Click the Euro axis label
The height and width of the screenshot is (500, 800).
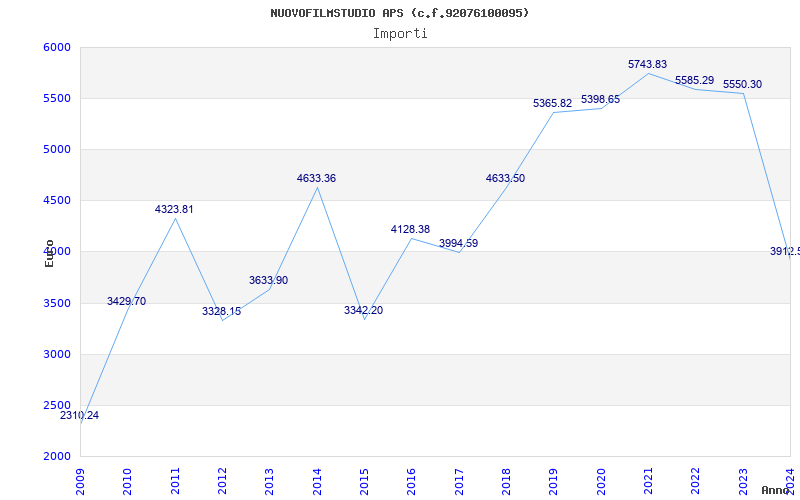point(49,253)
